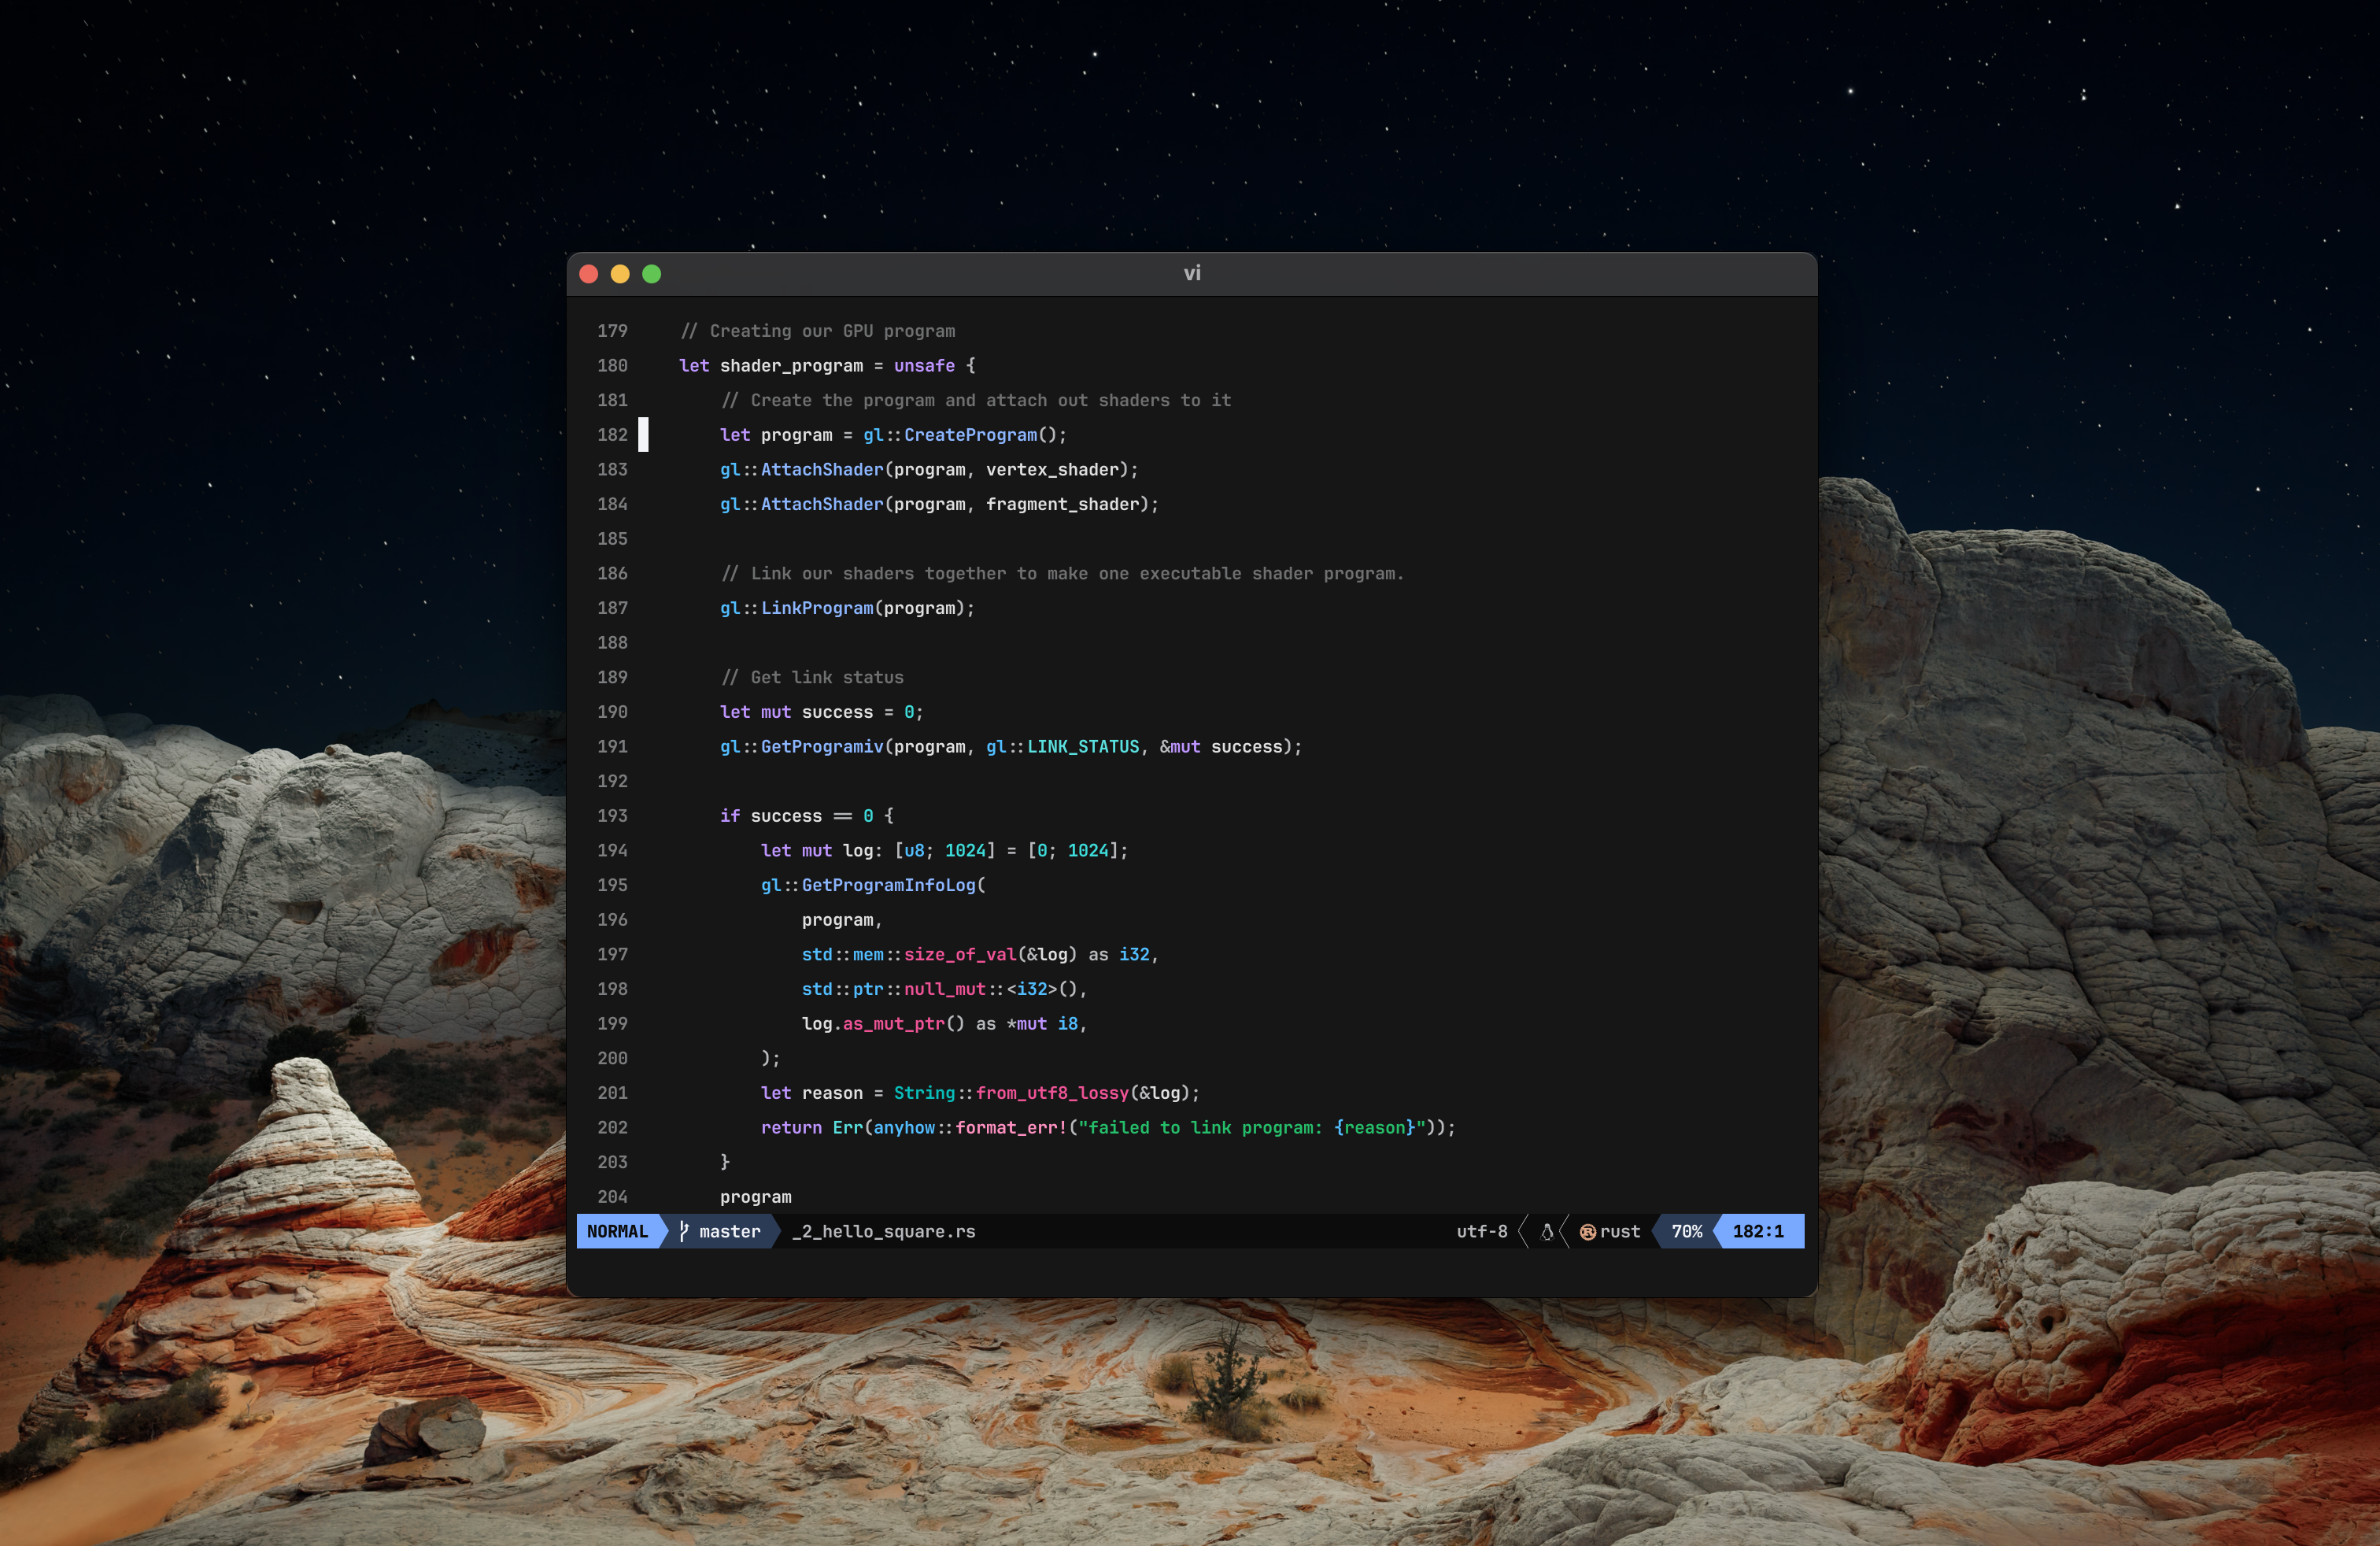The height and width of the screenshot is (1546, 2380).
Task: Click the block cursor on line 182
Action: pyautogui.click(x=643, y=435)
